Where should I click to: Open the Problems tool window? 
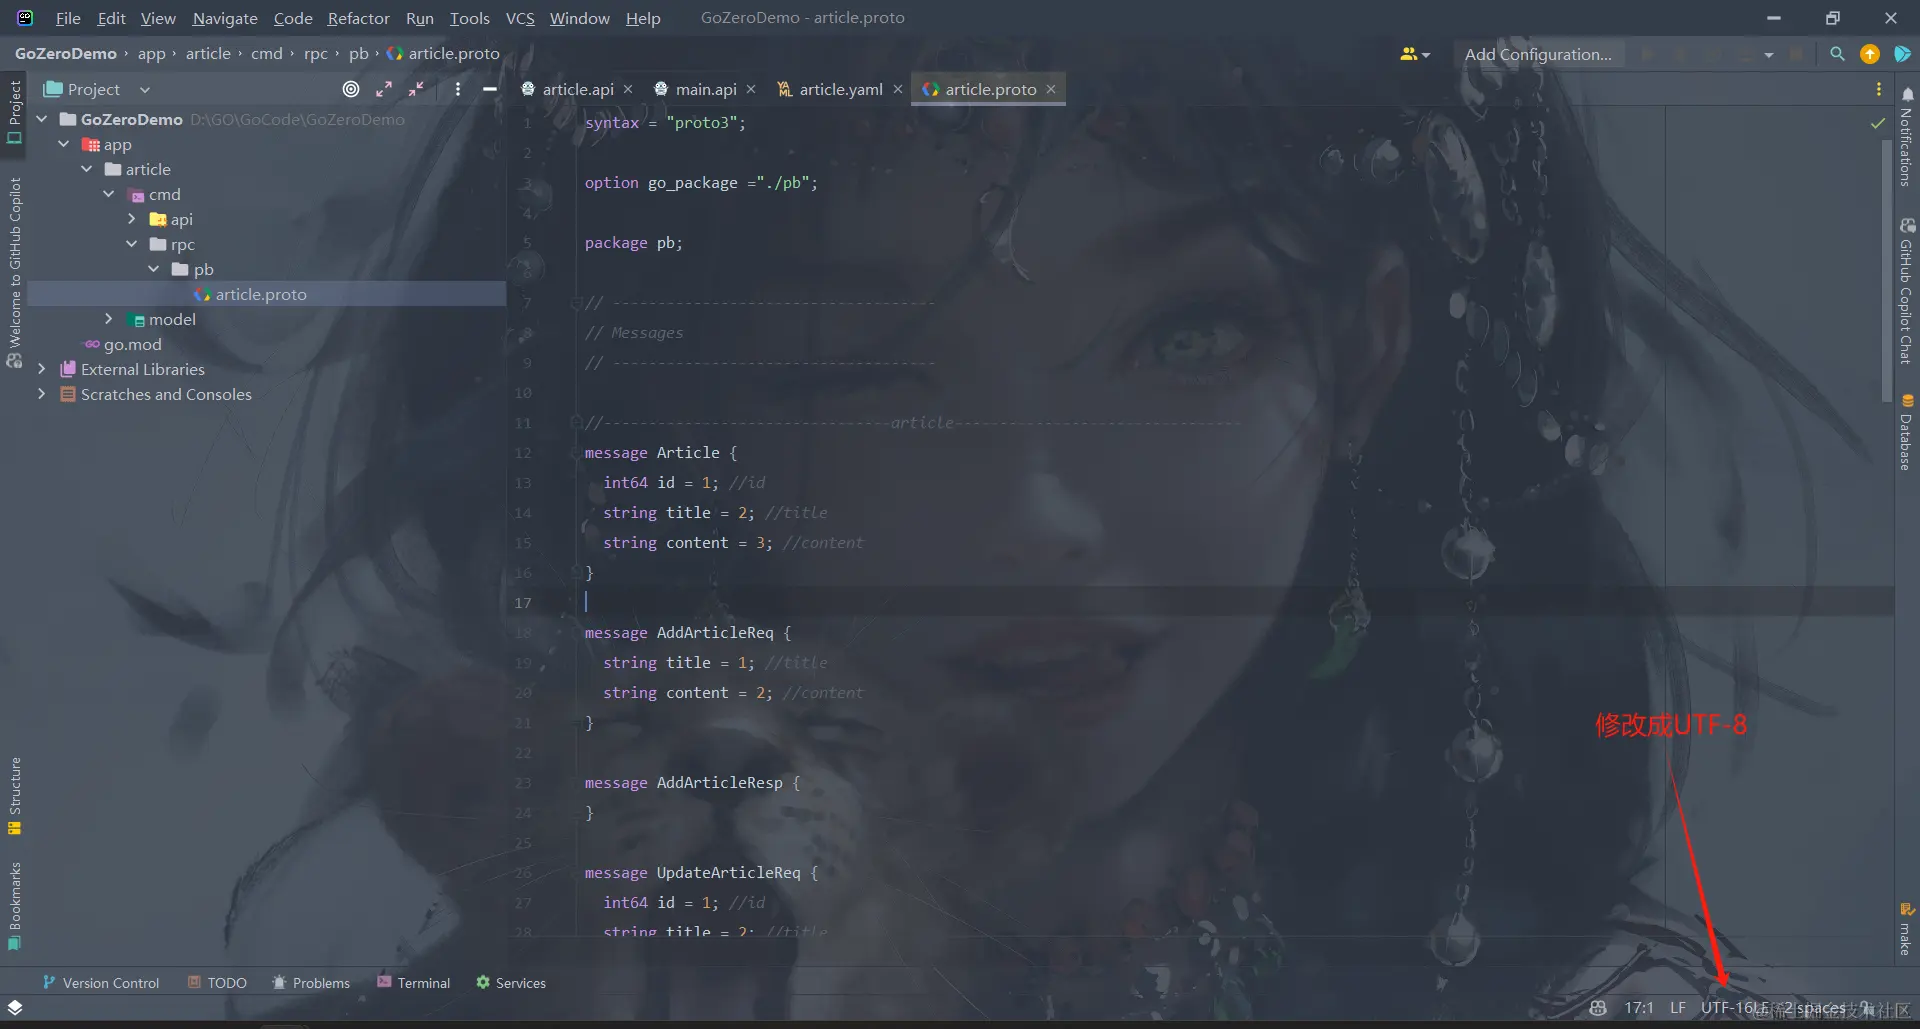[311, 983]
